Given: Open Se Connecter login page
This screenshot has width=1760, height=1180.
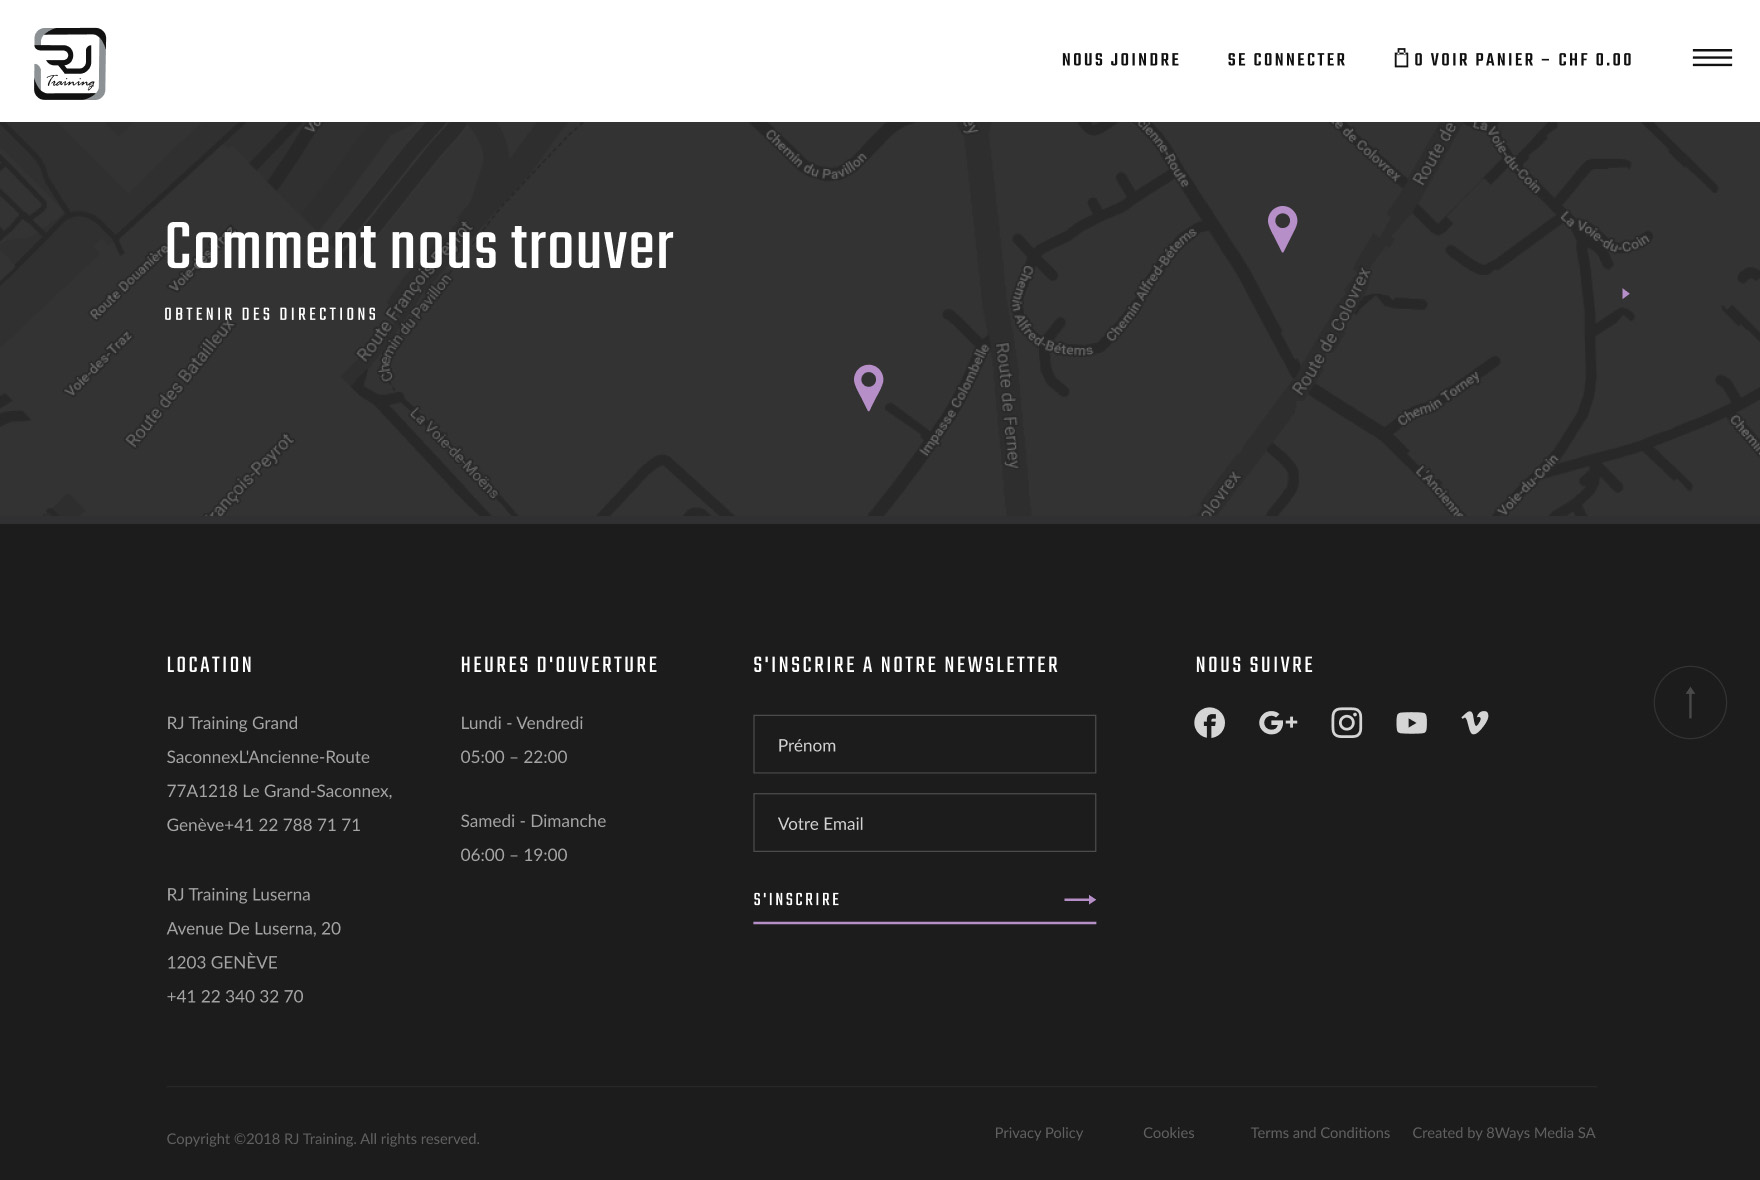Looking at the screenshot, I should coord(1286,60).
